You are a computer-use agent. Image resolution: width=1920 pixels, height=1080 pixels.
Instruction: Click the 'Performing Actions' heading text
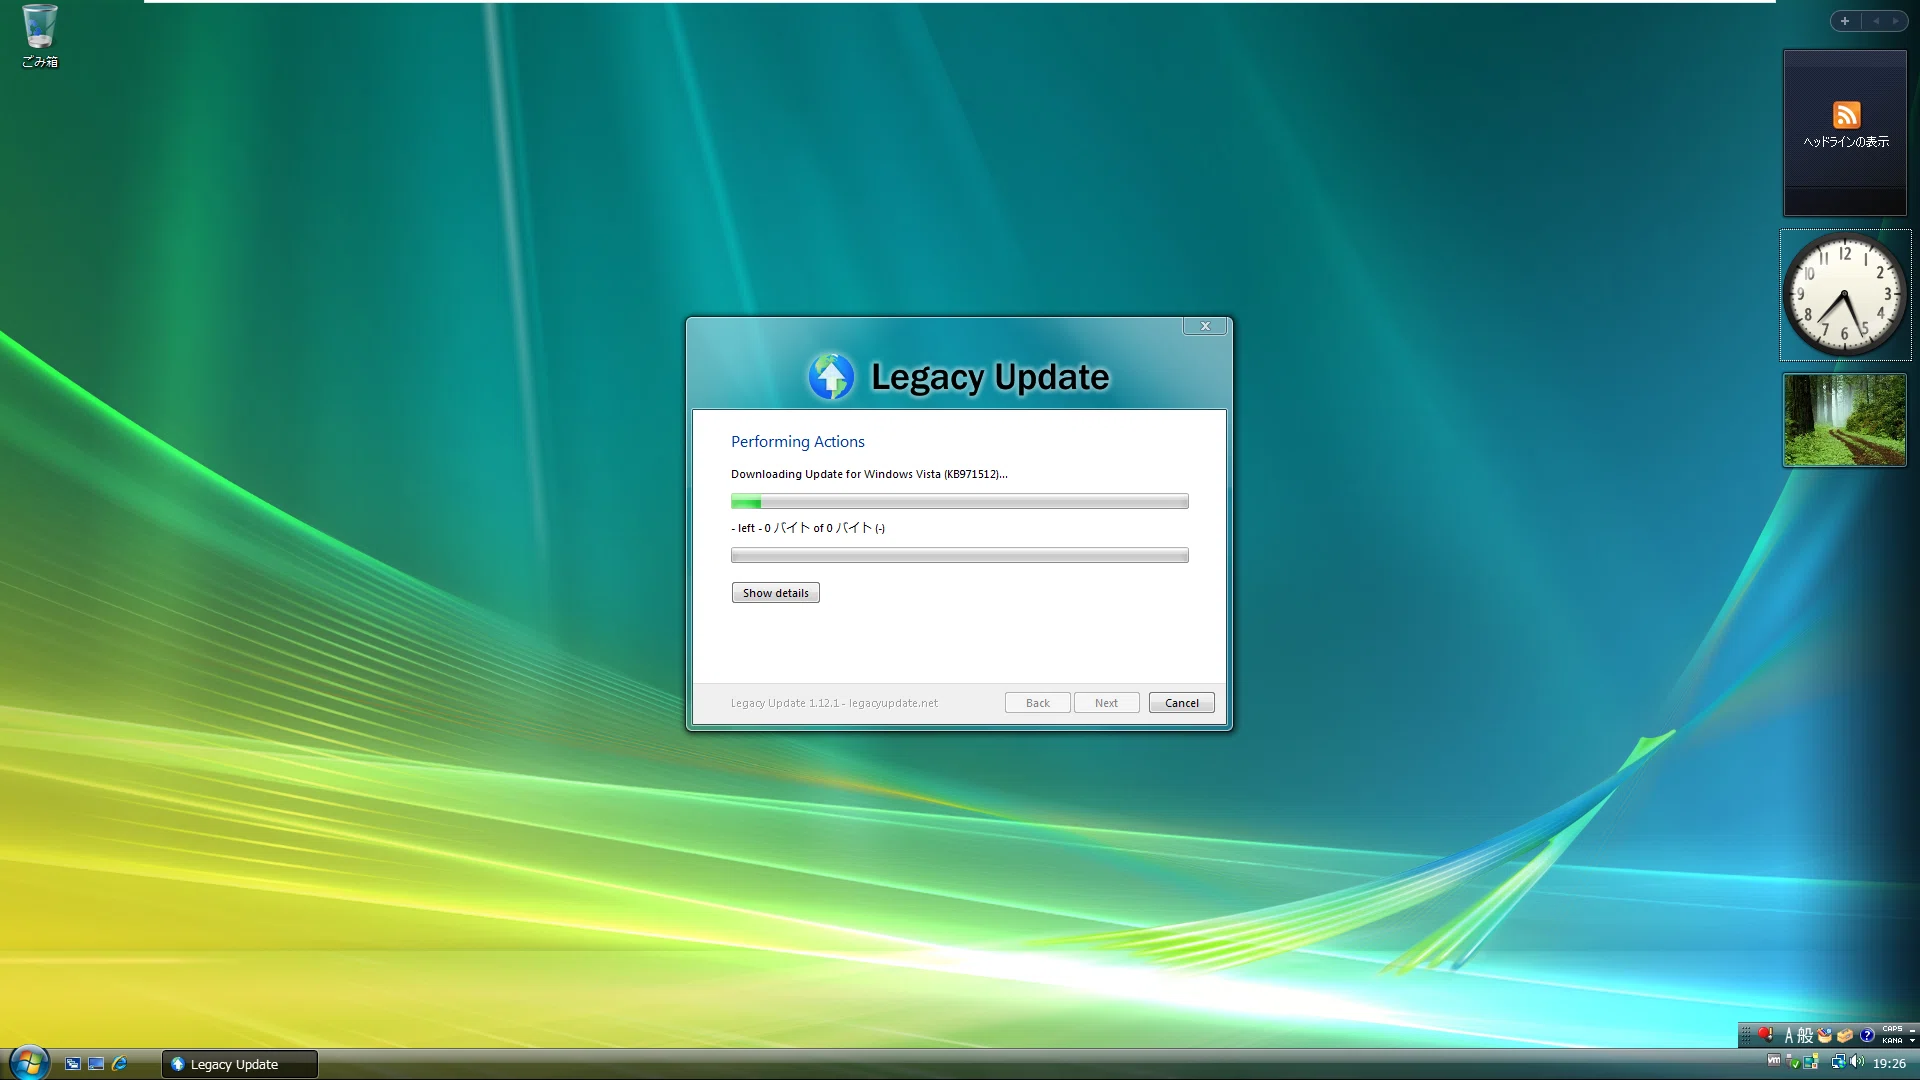(x=797, y=441)
